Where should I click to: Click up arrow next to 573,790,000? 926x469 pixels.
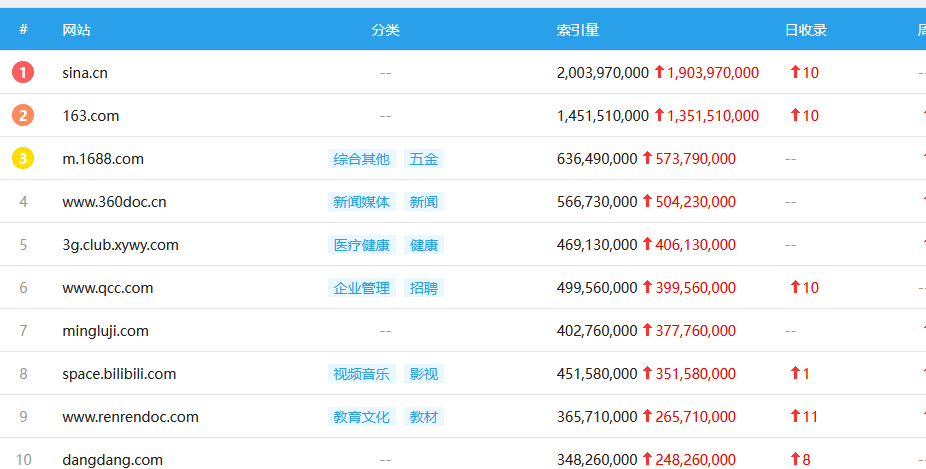point(647,158)
